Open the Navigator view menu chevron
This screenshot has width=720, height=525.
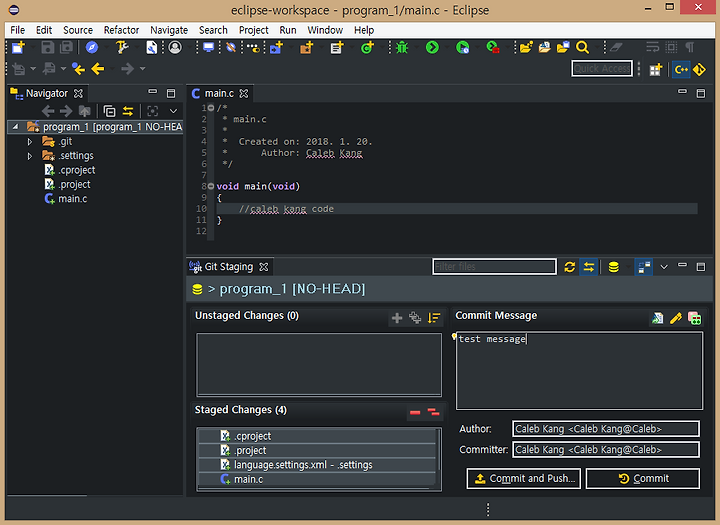(173, 111)
